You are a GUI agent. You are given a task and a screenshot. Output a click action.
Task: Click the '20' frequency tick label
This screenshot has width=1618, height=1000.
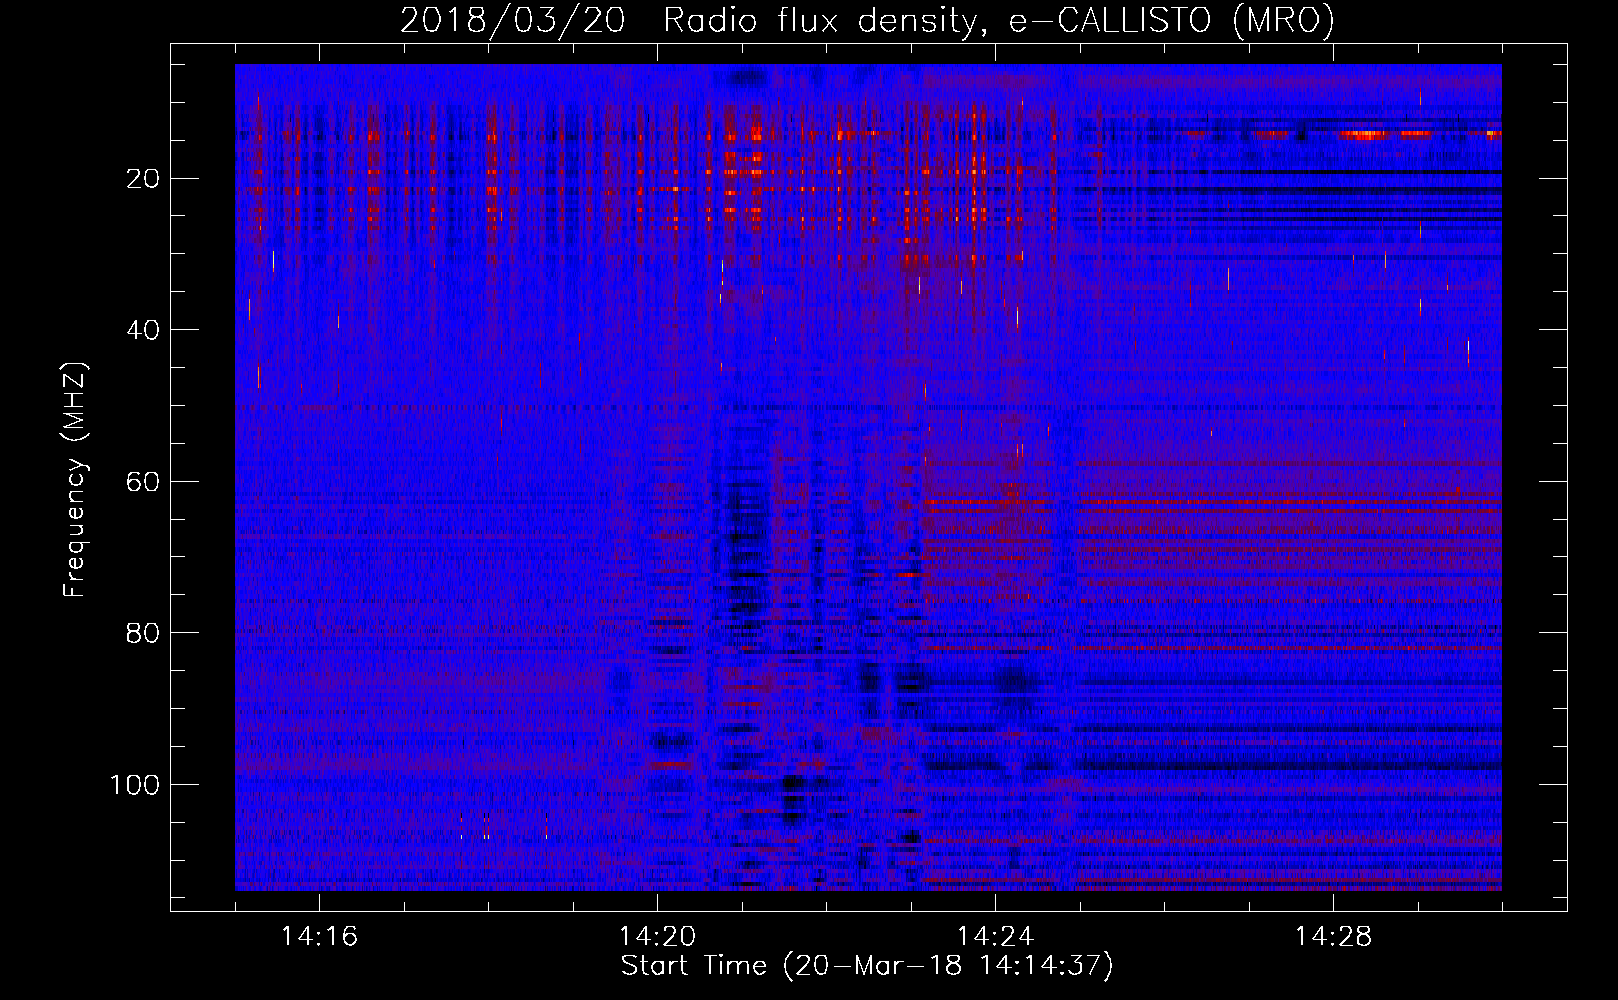click(x=143, y=179)
